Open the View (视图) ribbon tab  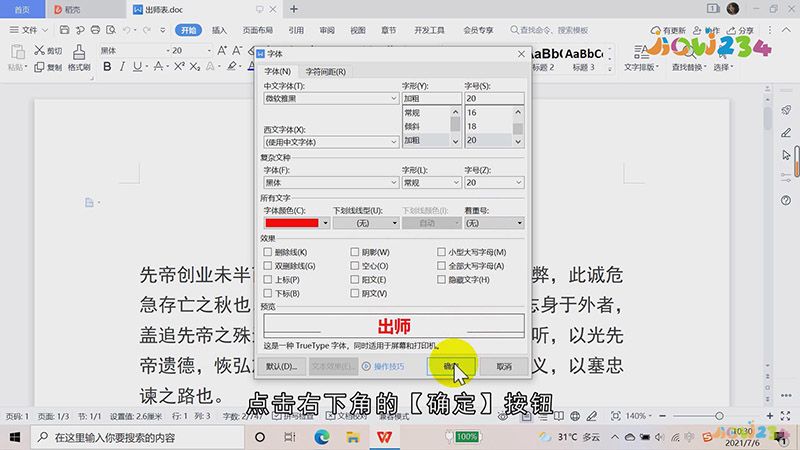tap(358, 30)
